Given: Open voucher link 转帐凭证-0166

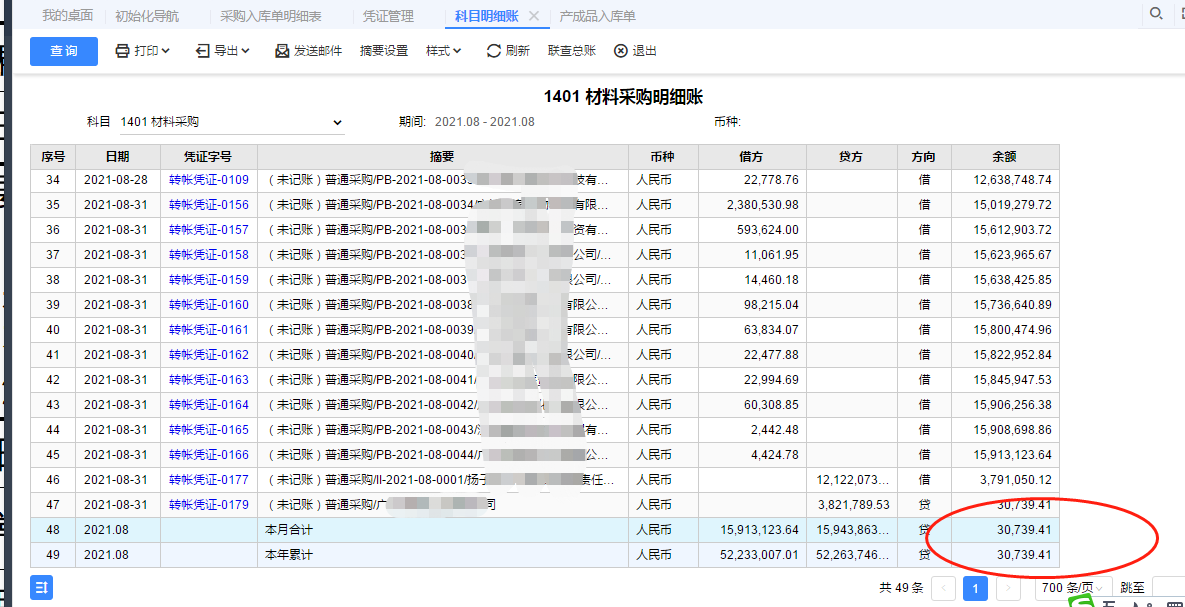Looking at the screenshot, I should (209, 454).
